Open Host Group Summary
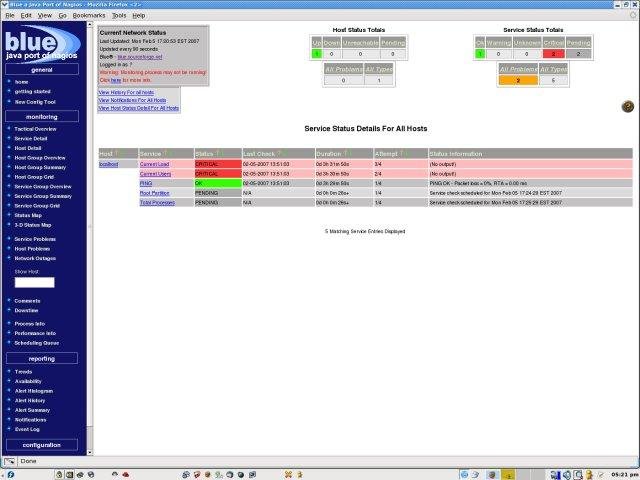The image size is (640, 480). (40, 167)
